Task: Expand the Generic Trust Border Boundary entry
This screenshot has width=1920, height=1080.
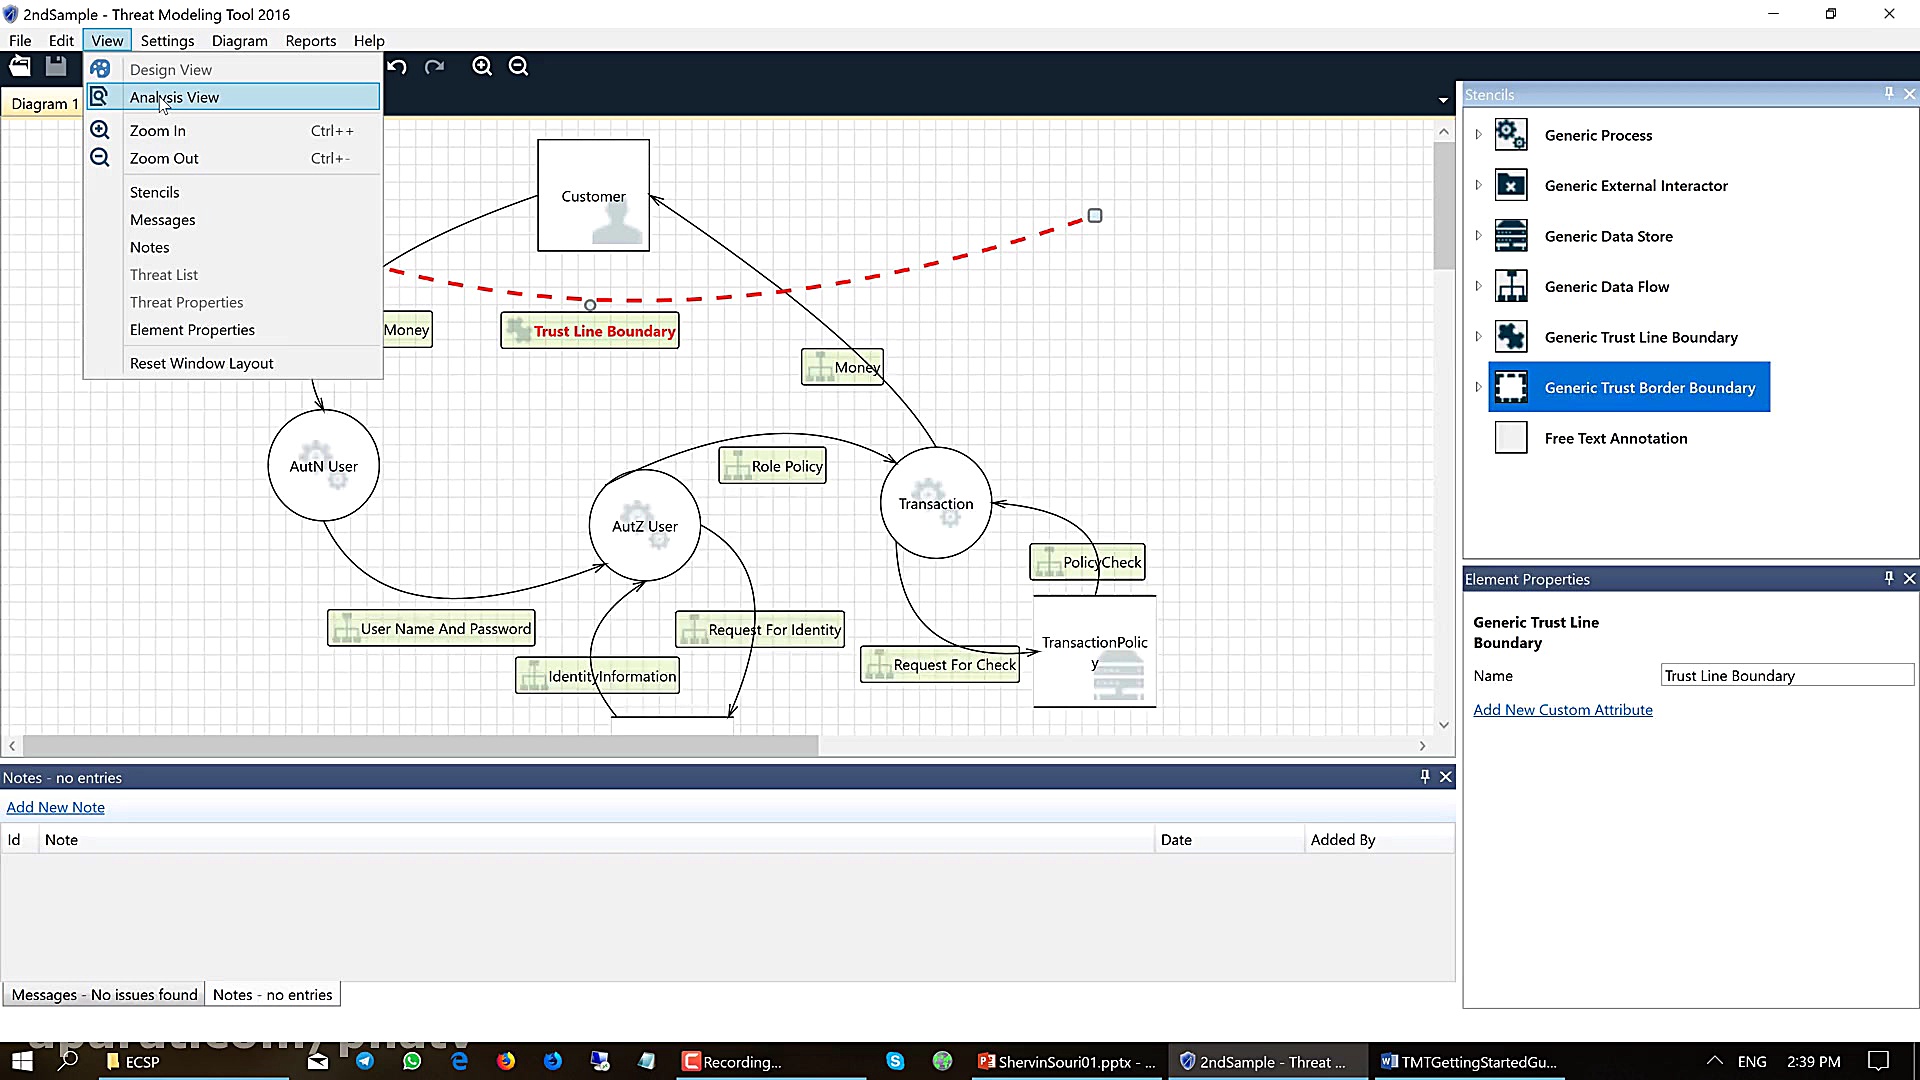Action: 1480,387
